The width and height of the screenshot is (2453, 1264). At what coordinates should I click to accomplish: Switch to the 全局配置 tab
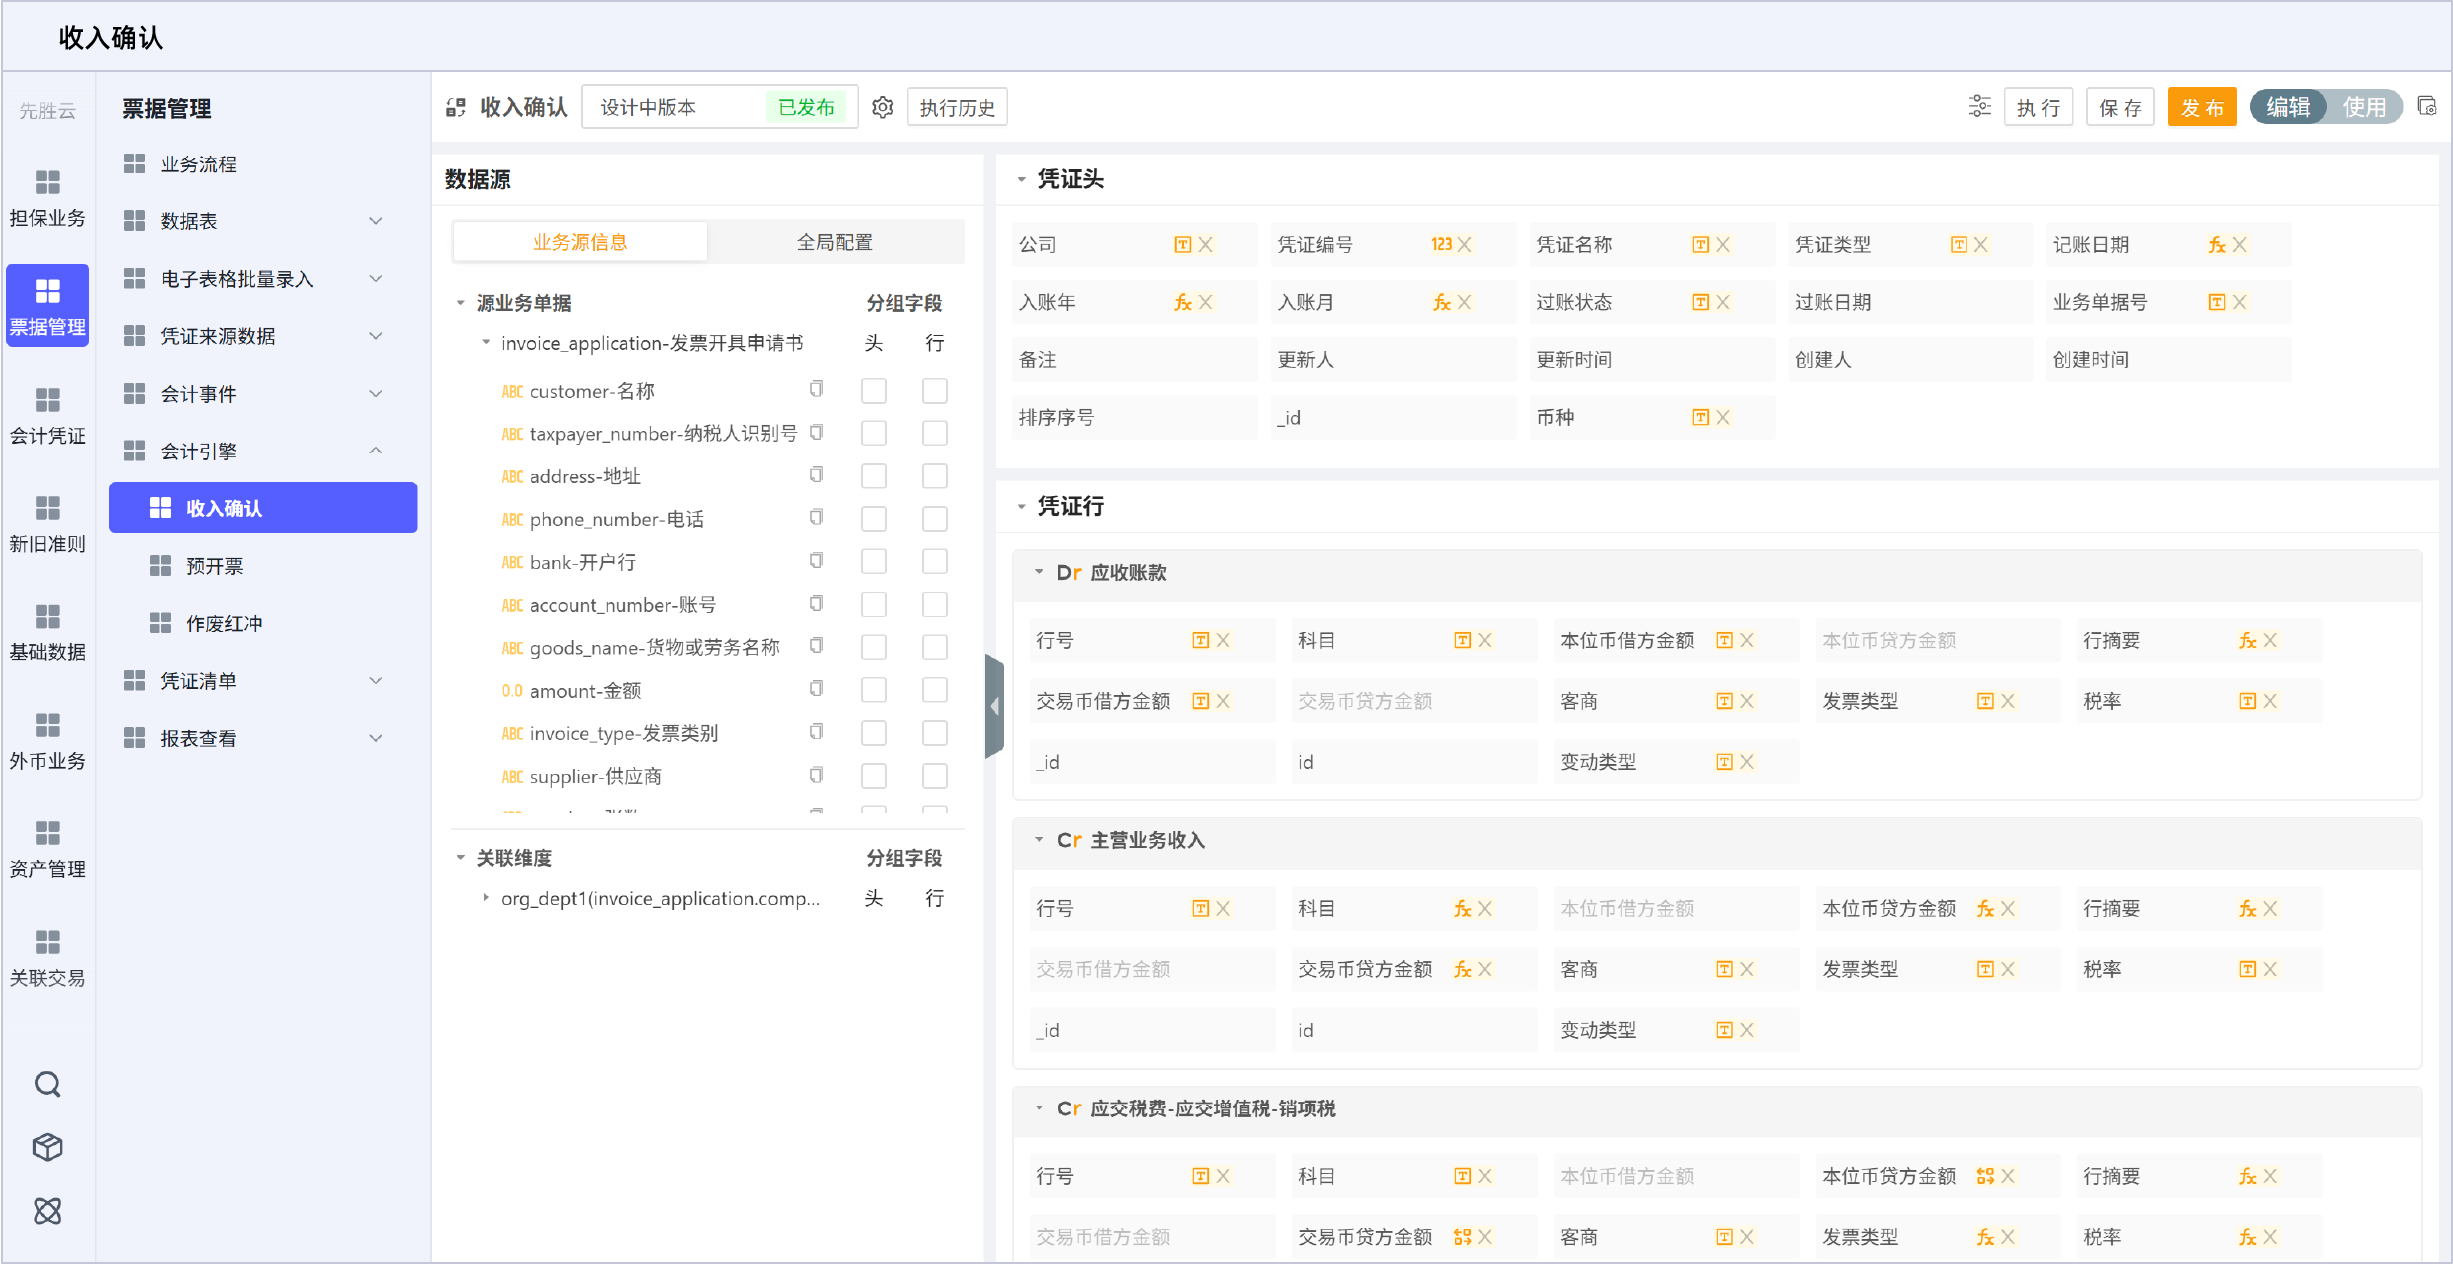coord(834,242)
